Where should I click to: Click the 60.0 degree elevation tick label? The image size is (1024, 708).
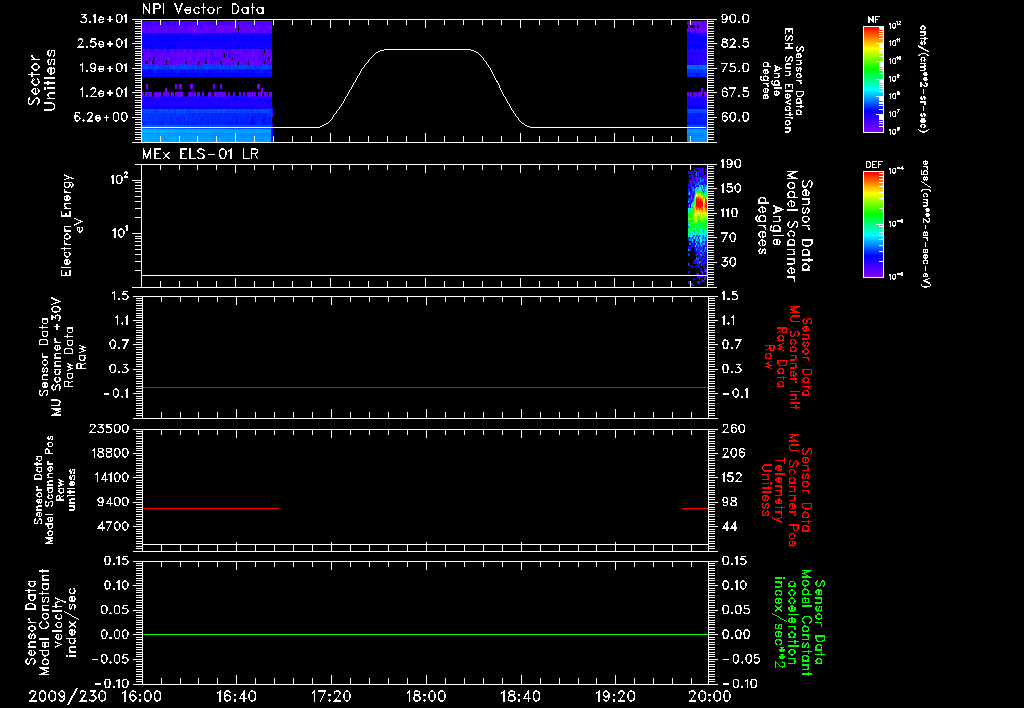(x=735, y=117)
